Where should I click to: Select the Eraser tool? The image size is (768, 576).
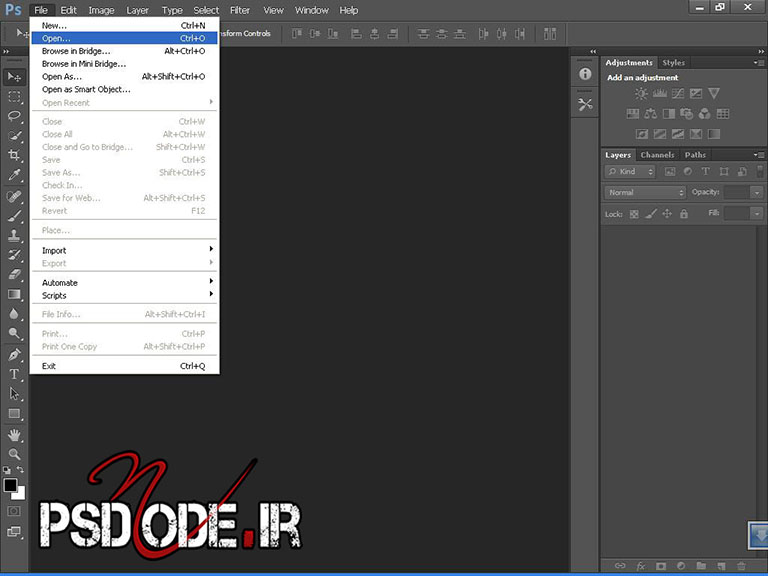click(14, 275)
